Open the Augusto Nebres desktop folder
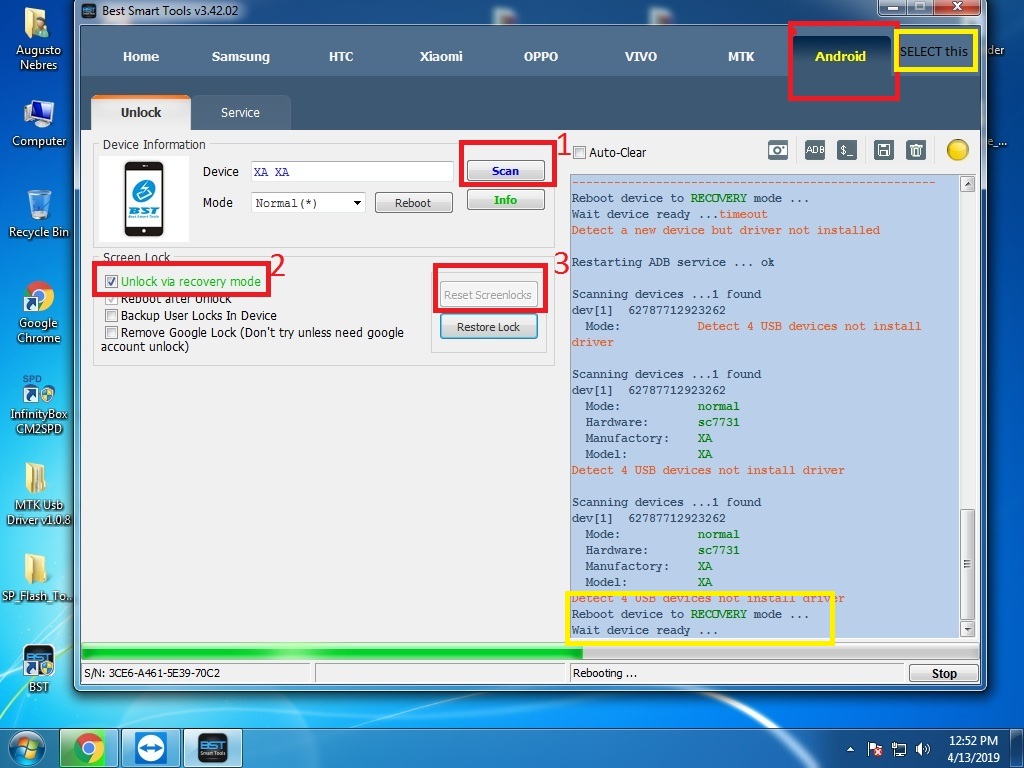 (x=38, y=39)
